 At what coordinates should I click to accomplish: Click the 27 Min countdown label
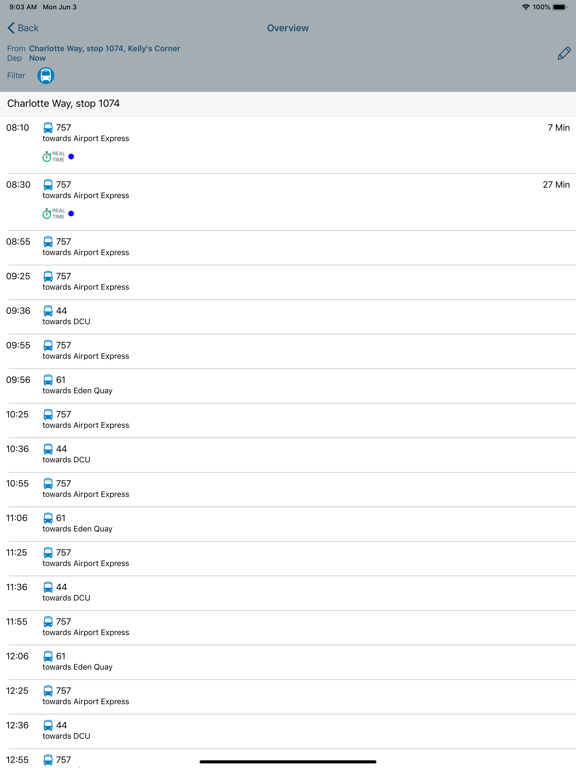point(556,185)
